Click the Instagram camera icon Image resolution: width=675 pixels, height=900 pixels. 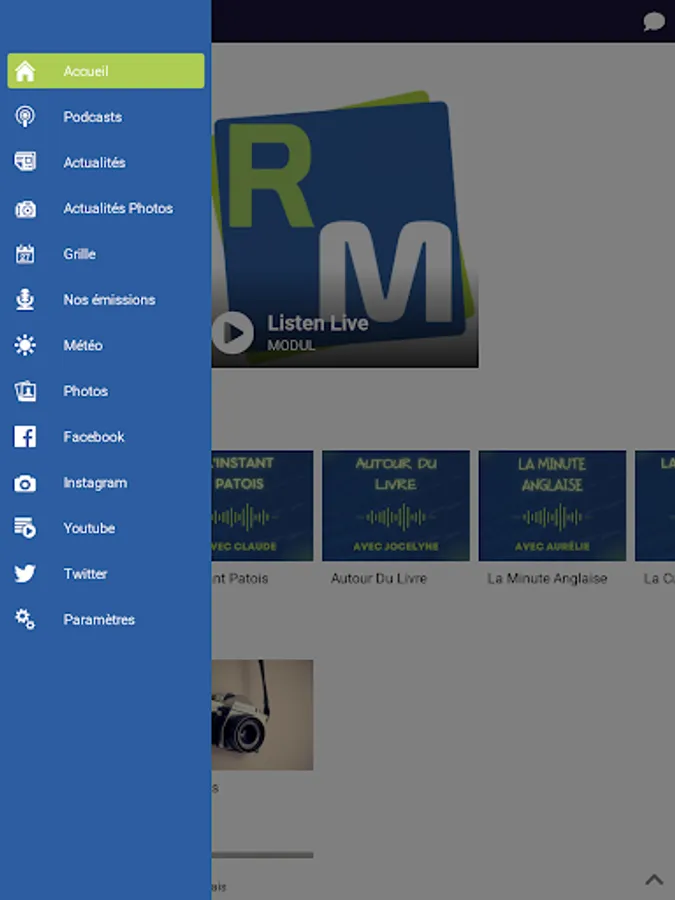25,483
